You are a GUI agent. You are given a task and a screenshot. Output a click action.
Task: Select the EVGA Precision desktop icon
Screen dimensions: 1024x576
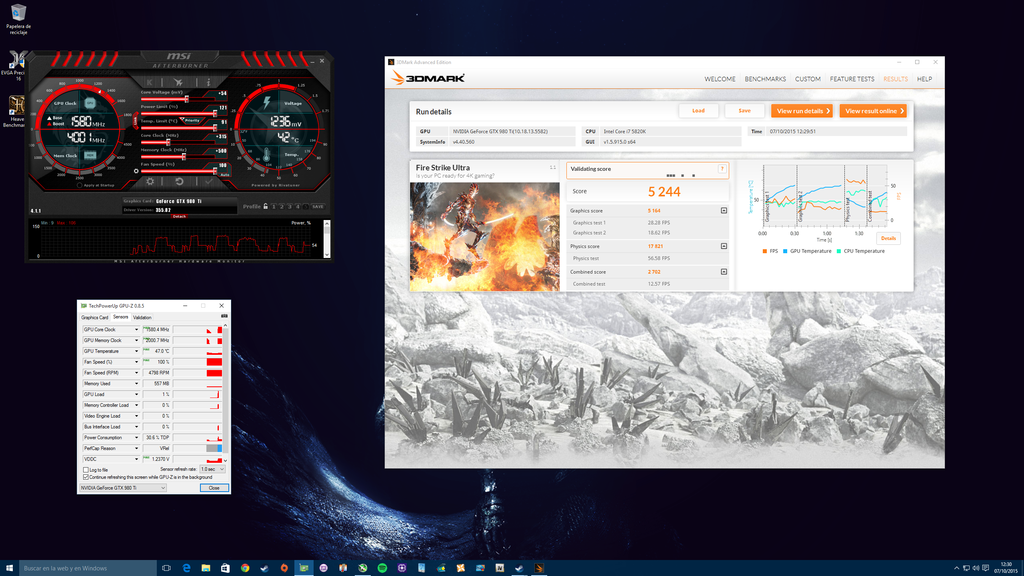click(x=14, y=65)
